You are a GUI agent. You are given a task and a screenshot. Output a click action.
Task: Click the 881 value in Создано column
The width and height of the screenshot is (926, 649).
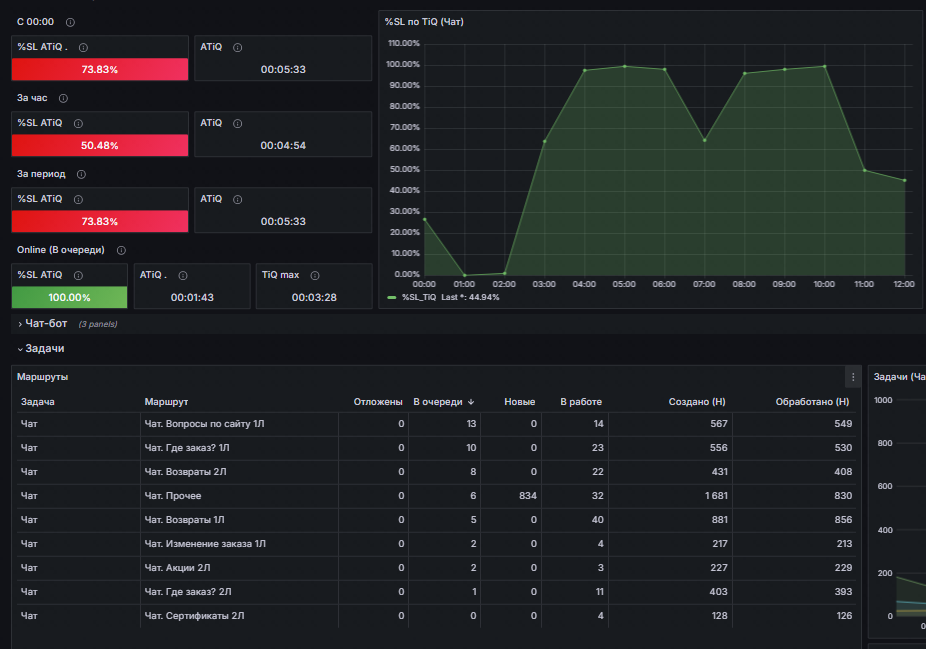719,520
